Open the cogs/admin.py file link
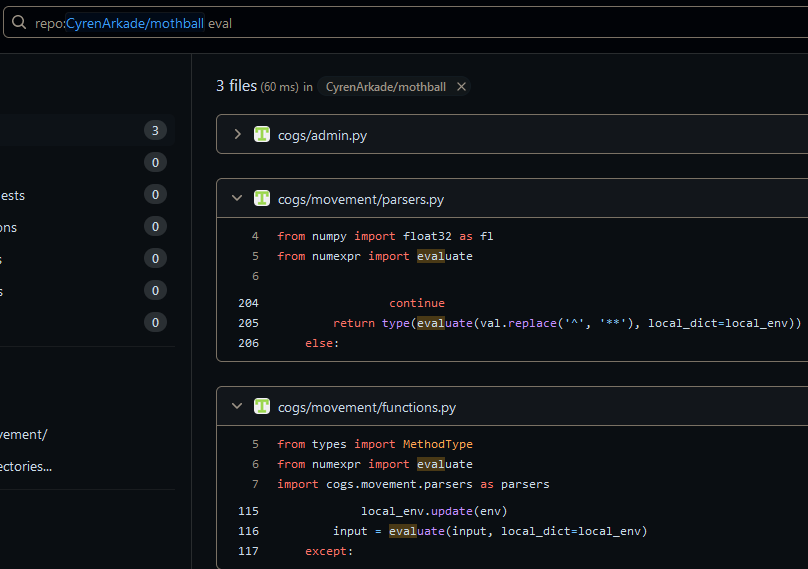 322,135
